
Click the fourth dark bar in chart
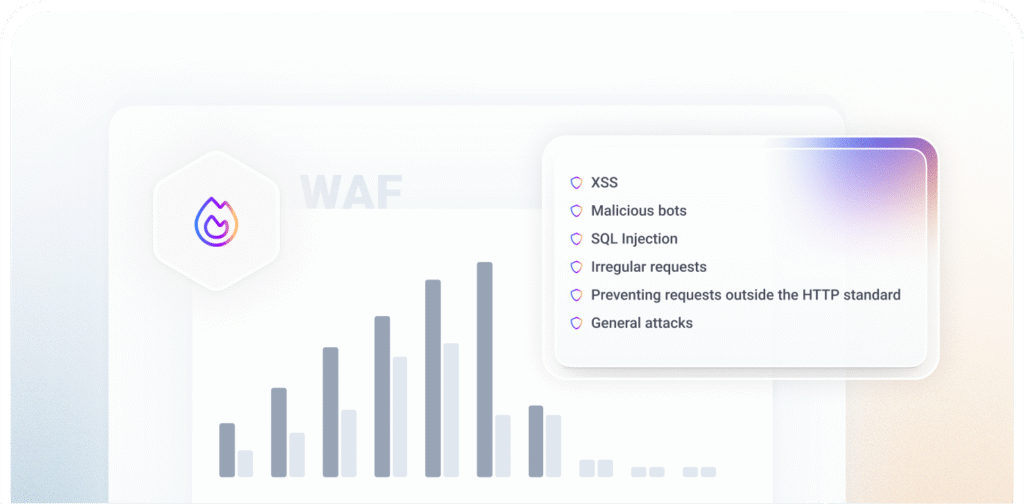click(382, 396)
